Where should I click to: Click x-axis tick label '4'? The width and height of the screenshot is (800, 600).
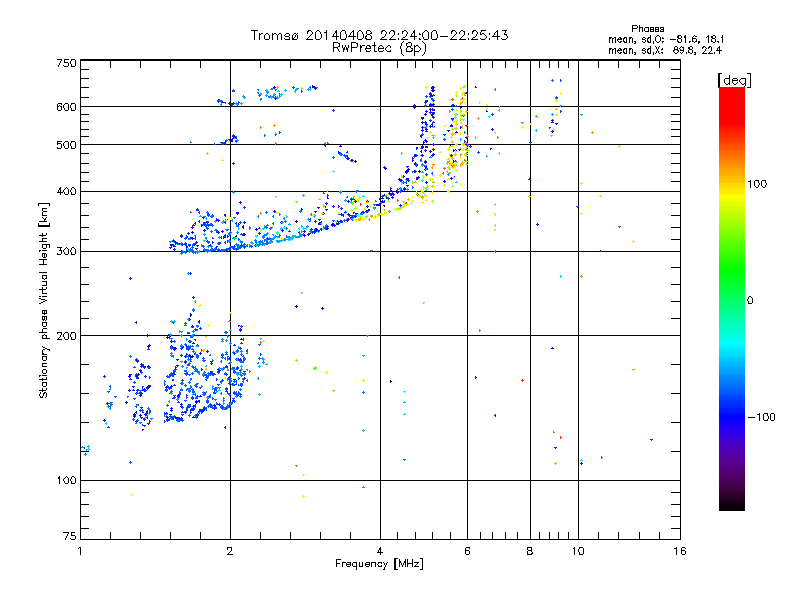380,551
